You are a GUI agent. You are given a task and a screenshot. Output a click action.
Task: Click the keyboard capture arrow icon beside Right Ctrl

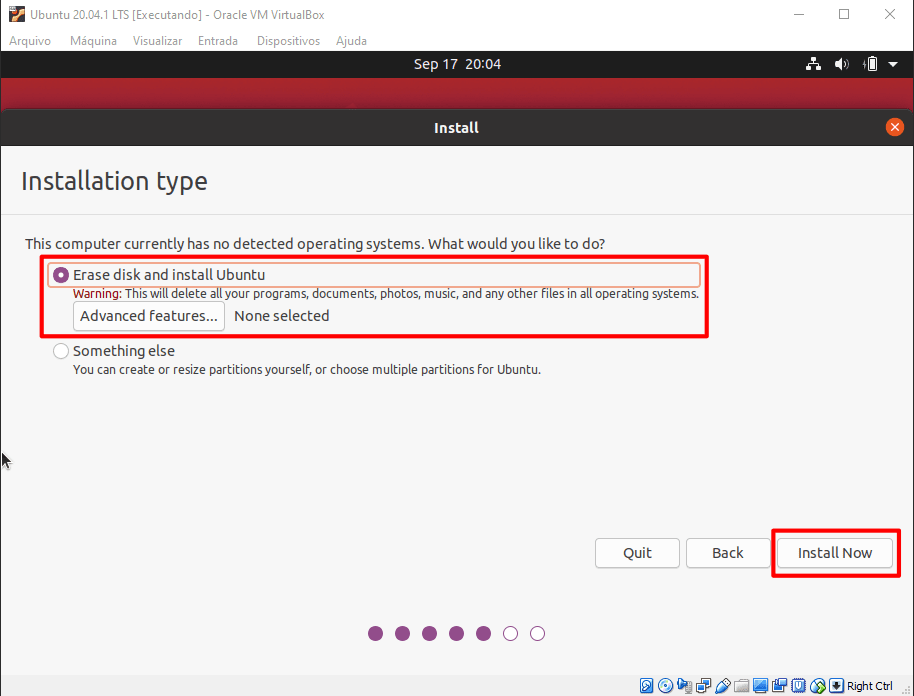(x=836, y=686)
